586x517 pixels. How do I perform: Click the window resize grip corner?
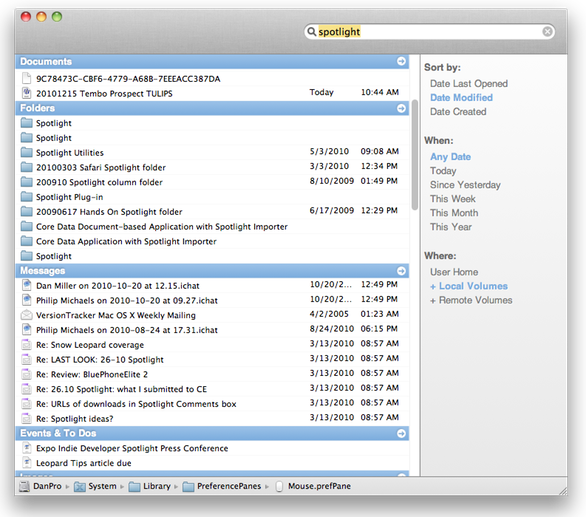click(562, 490)
